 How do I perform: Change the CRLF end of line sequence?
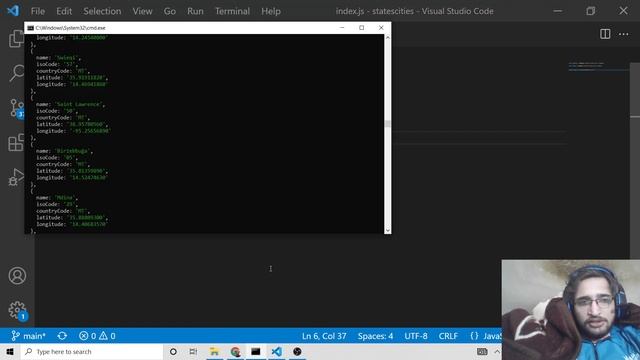[448, 336]
